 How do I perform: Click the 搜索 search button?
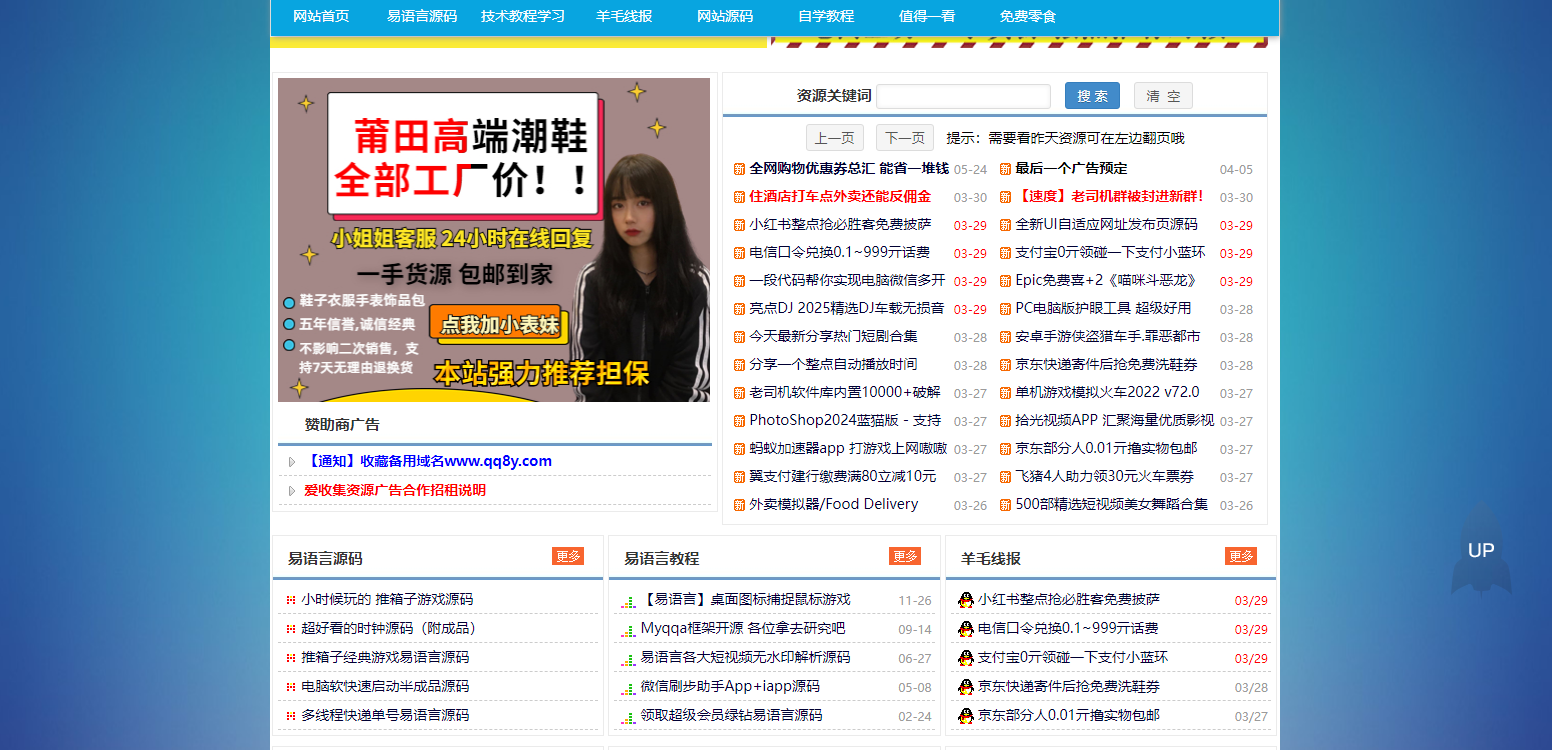point(1091,95)
